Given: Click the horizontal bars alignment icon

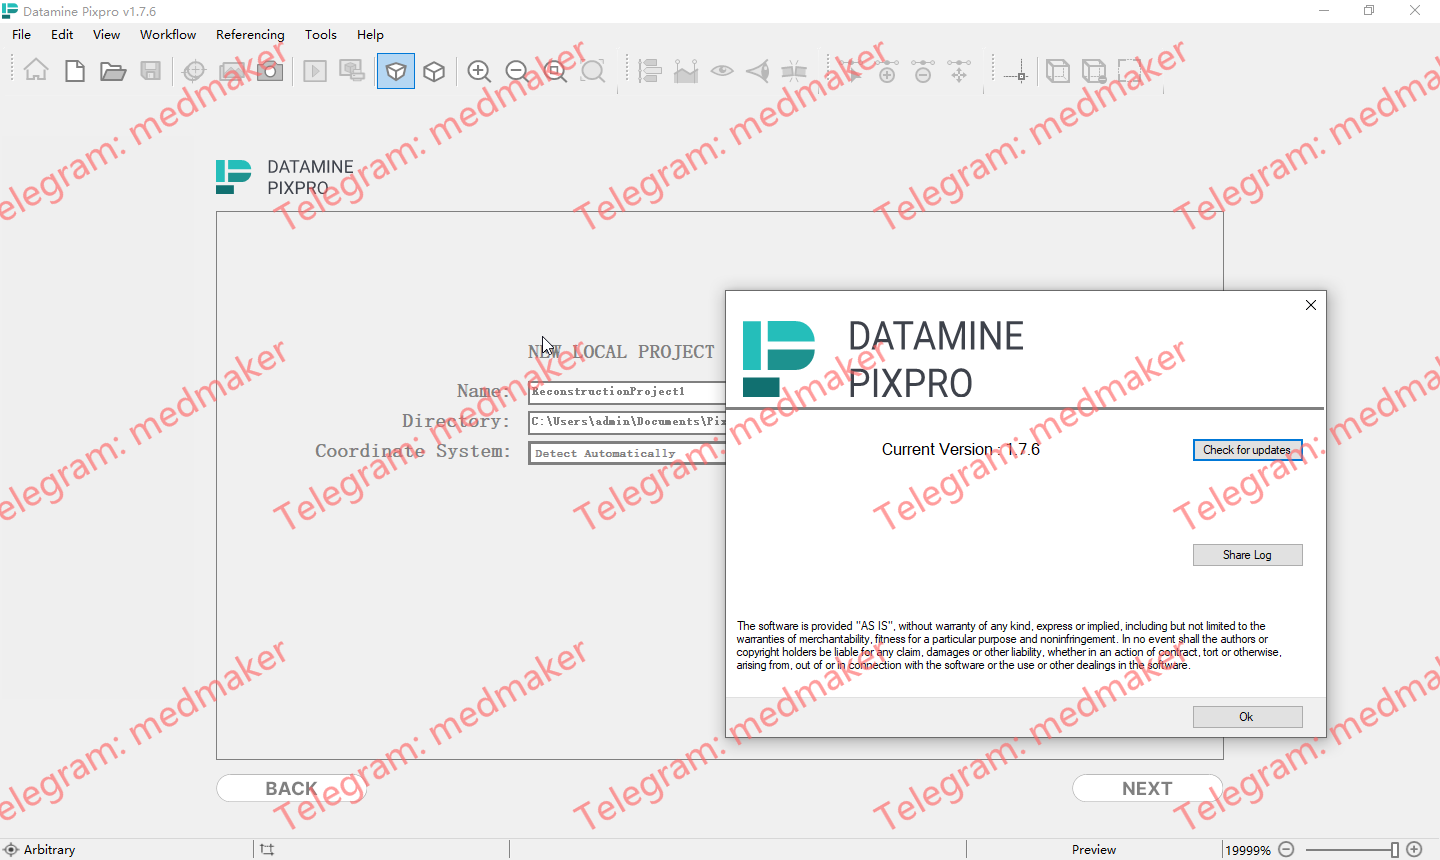Looking at the screenshot, I should [x=650, y=71].
